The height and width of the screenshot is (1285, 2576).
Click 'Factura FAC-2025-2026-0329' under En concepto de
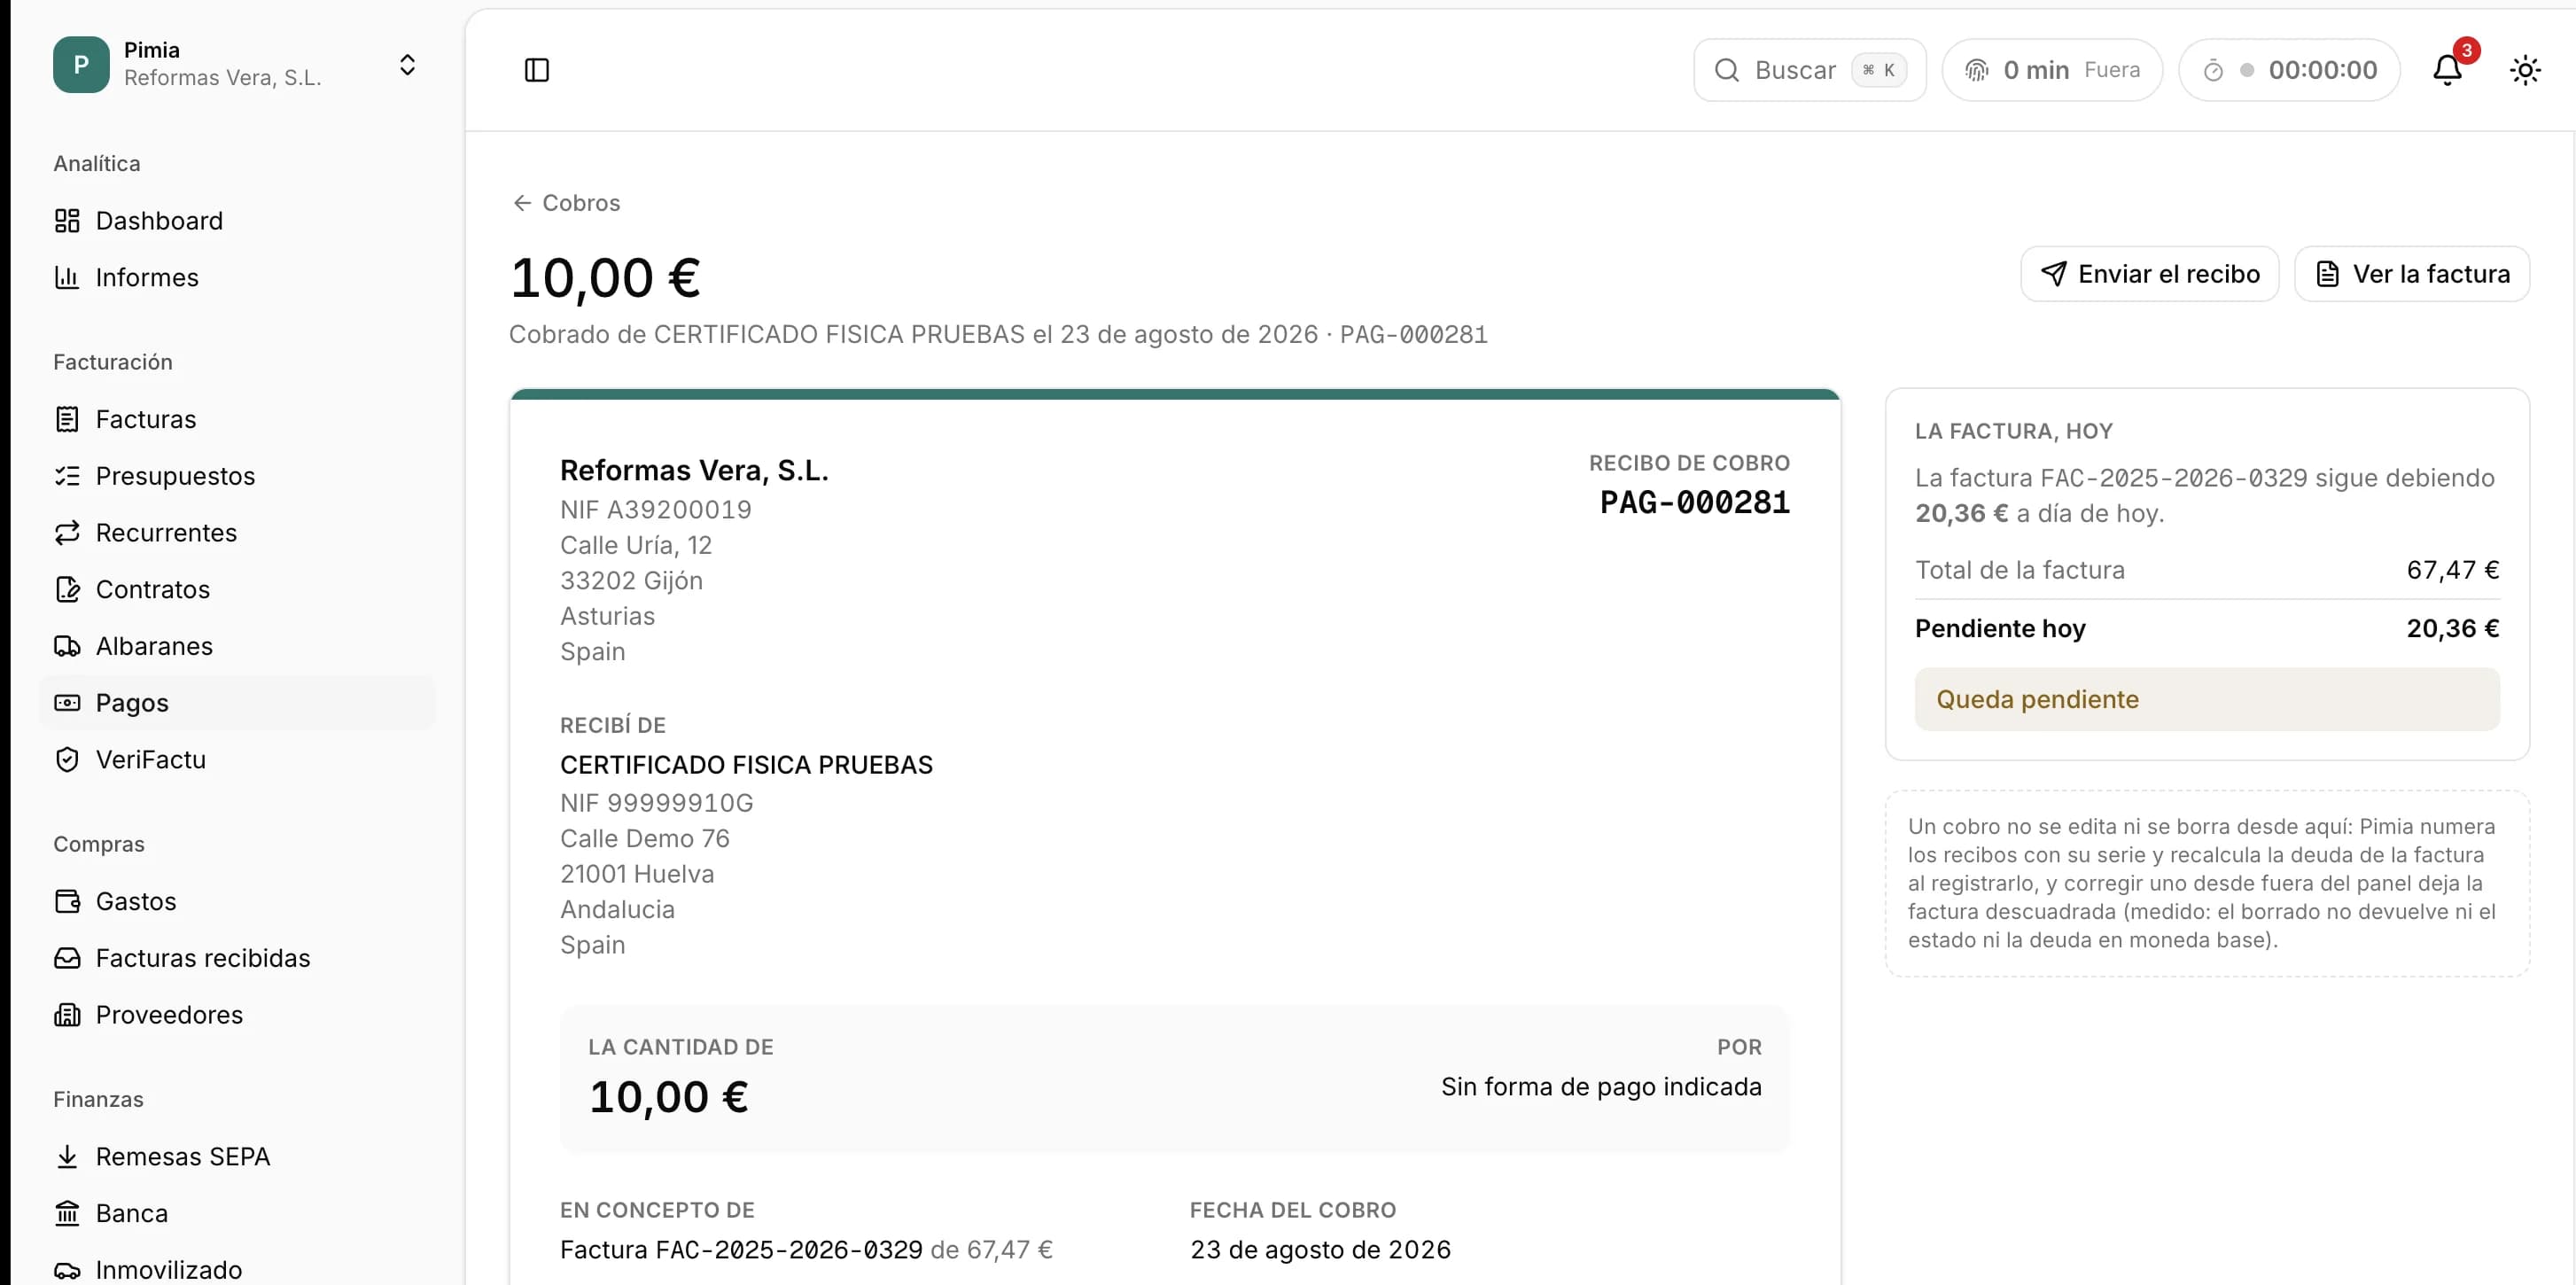pyautogui.click(x=741, y=1250)
